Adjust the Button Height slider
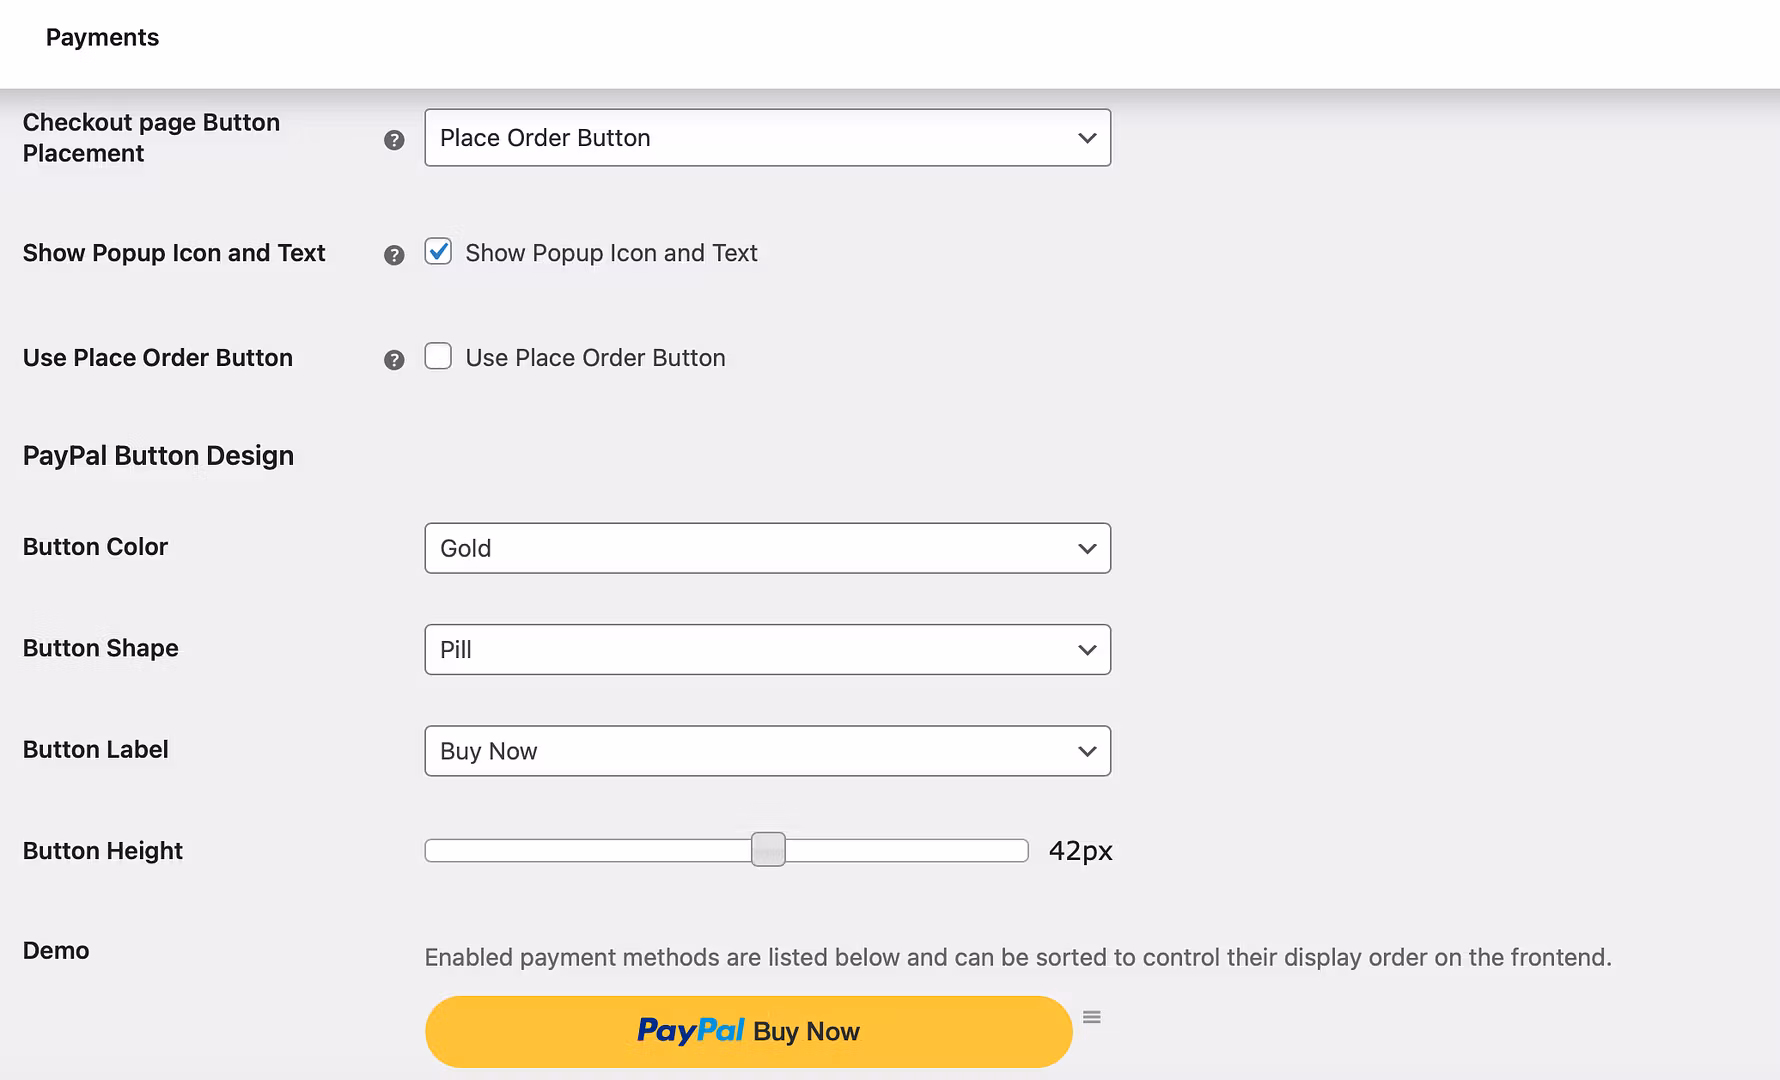Screen dimensions: 1780x1080 [x=768, y=849]
